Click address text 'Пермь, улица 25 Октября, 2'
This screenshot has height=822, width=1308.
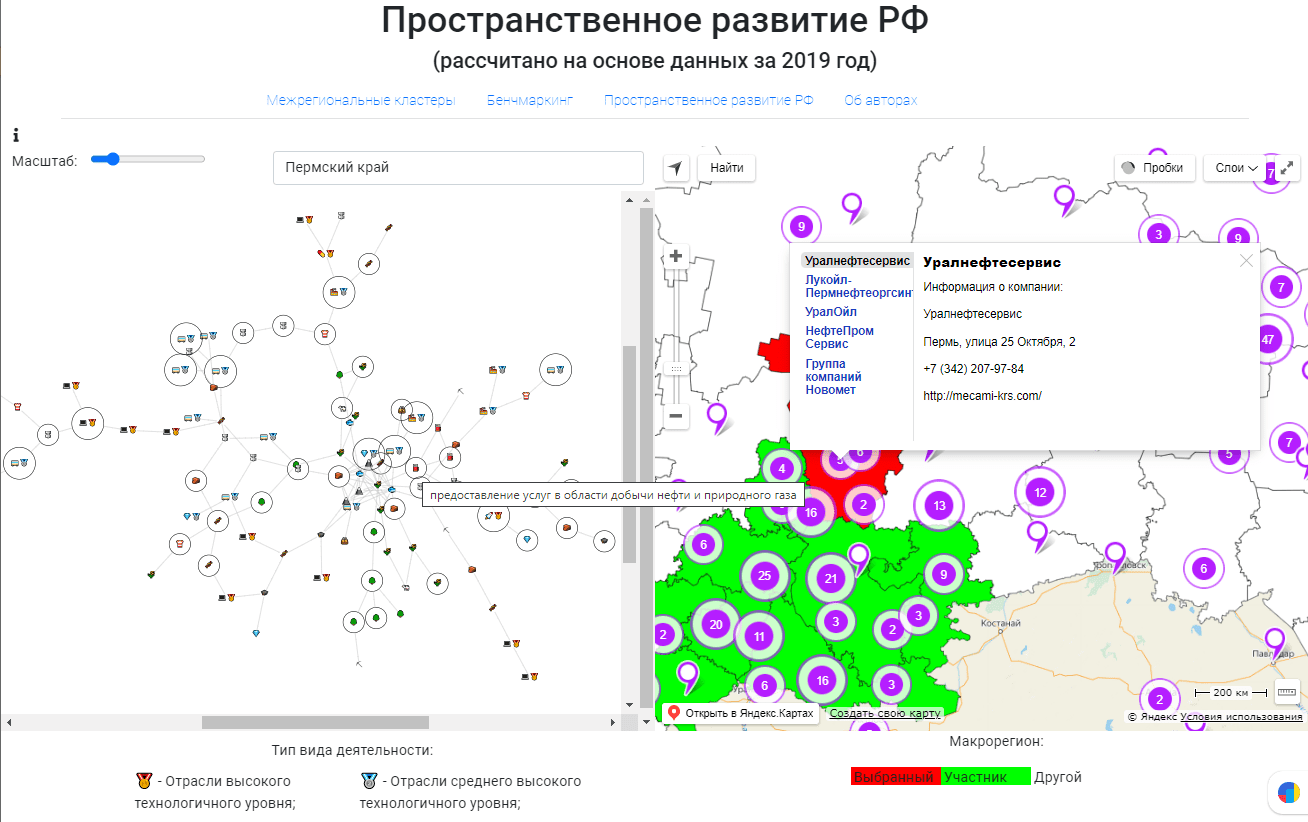(x=1000, y=342)
